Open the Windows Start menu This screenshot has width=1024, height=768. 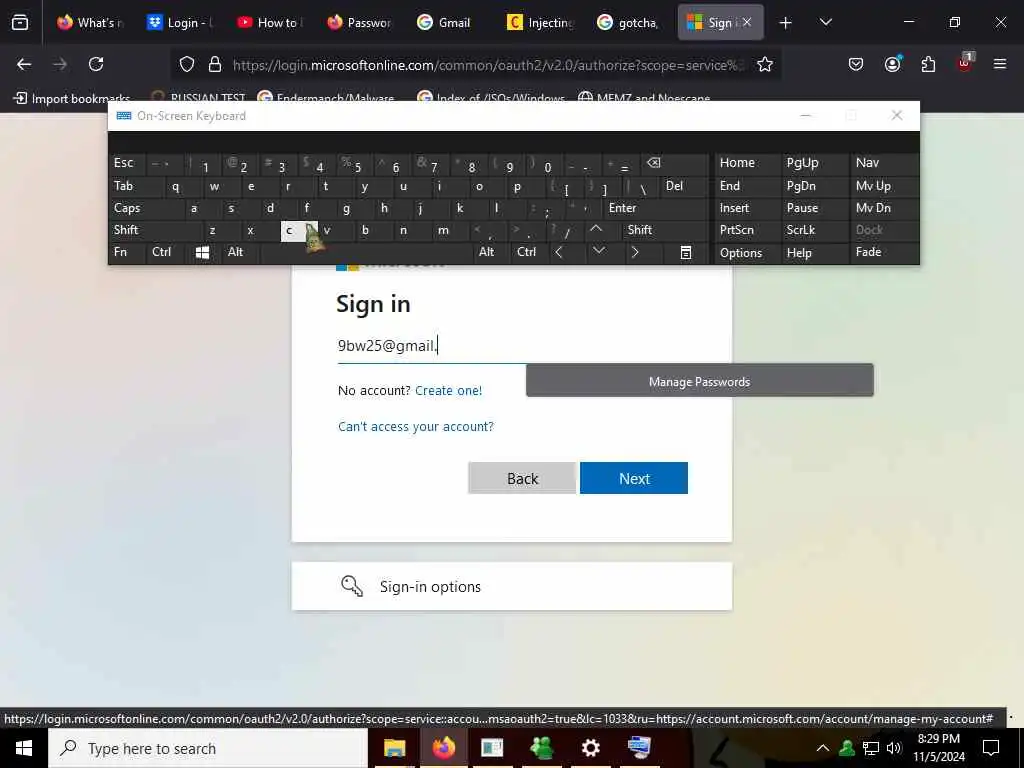24,748
